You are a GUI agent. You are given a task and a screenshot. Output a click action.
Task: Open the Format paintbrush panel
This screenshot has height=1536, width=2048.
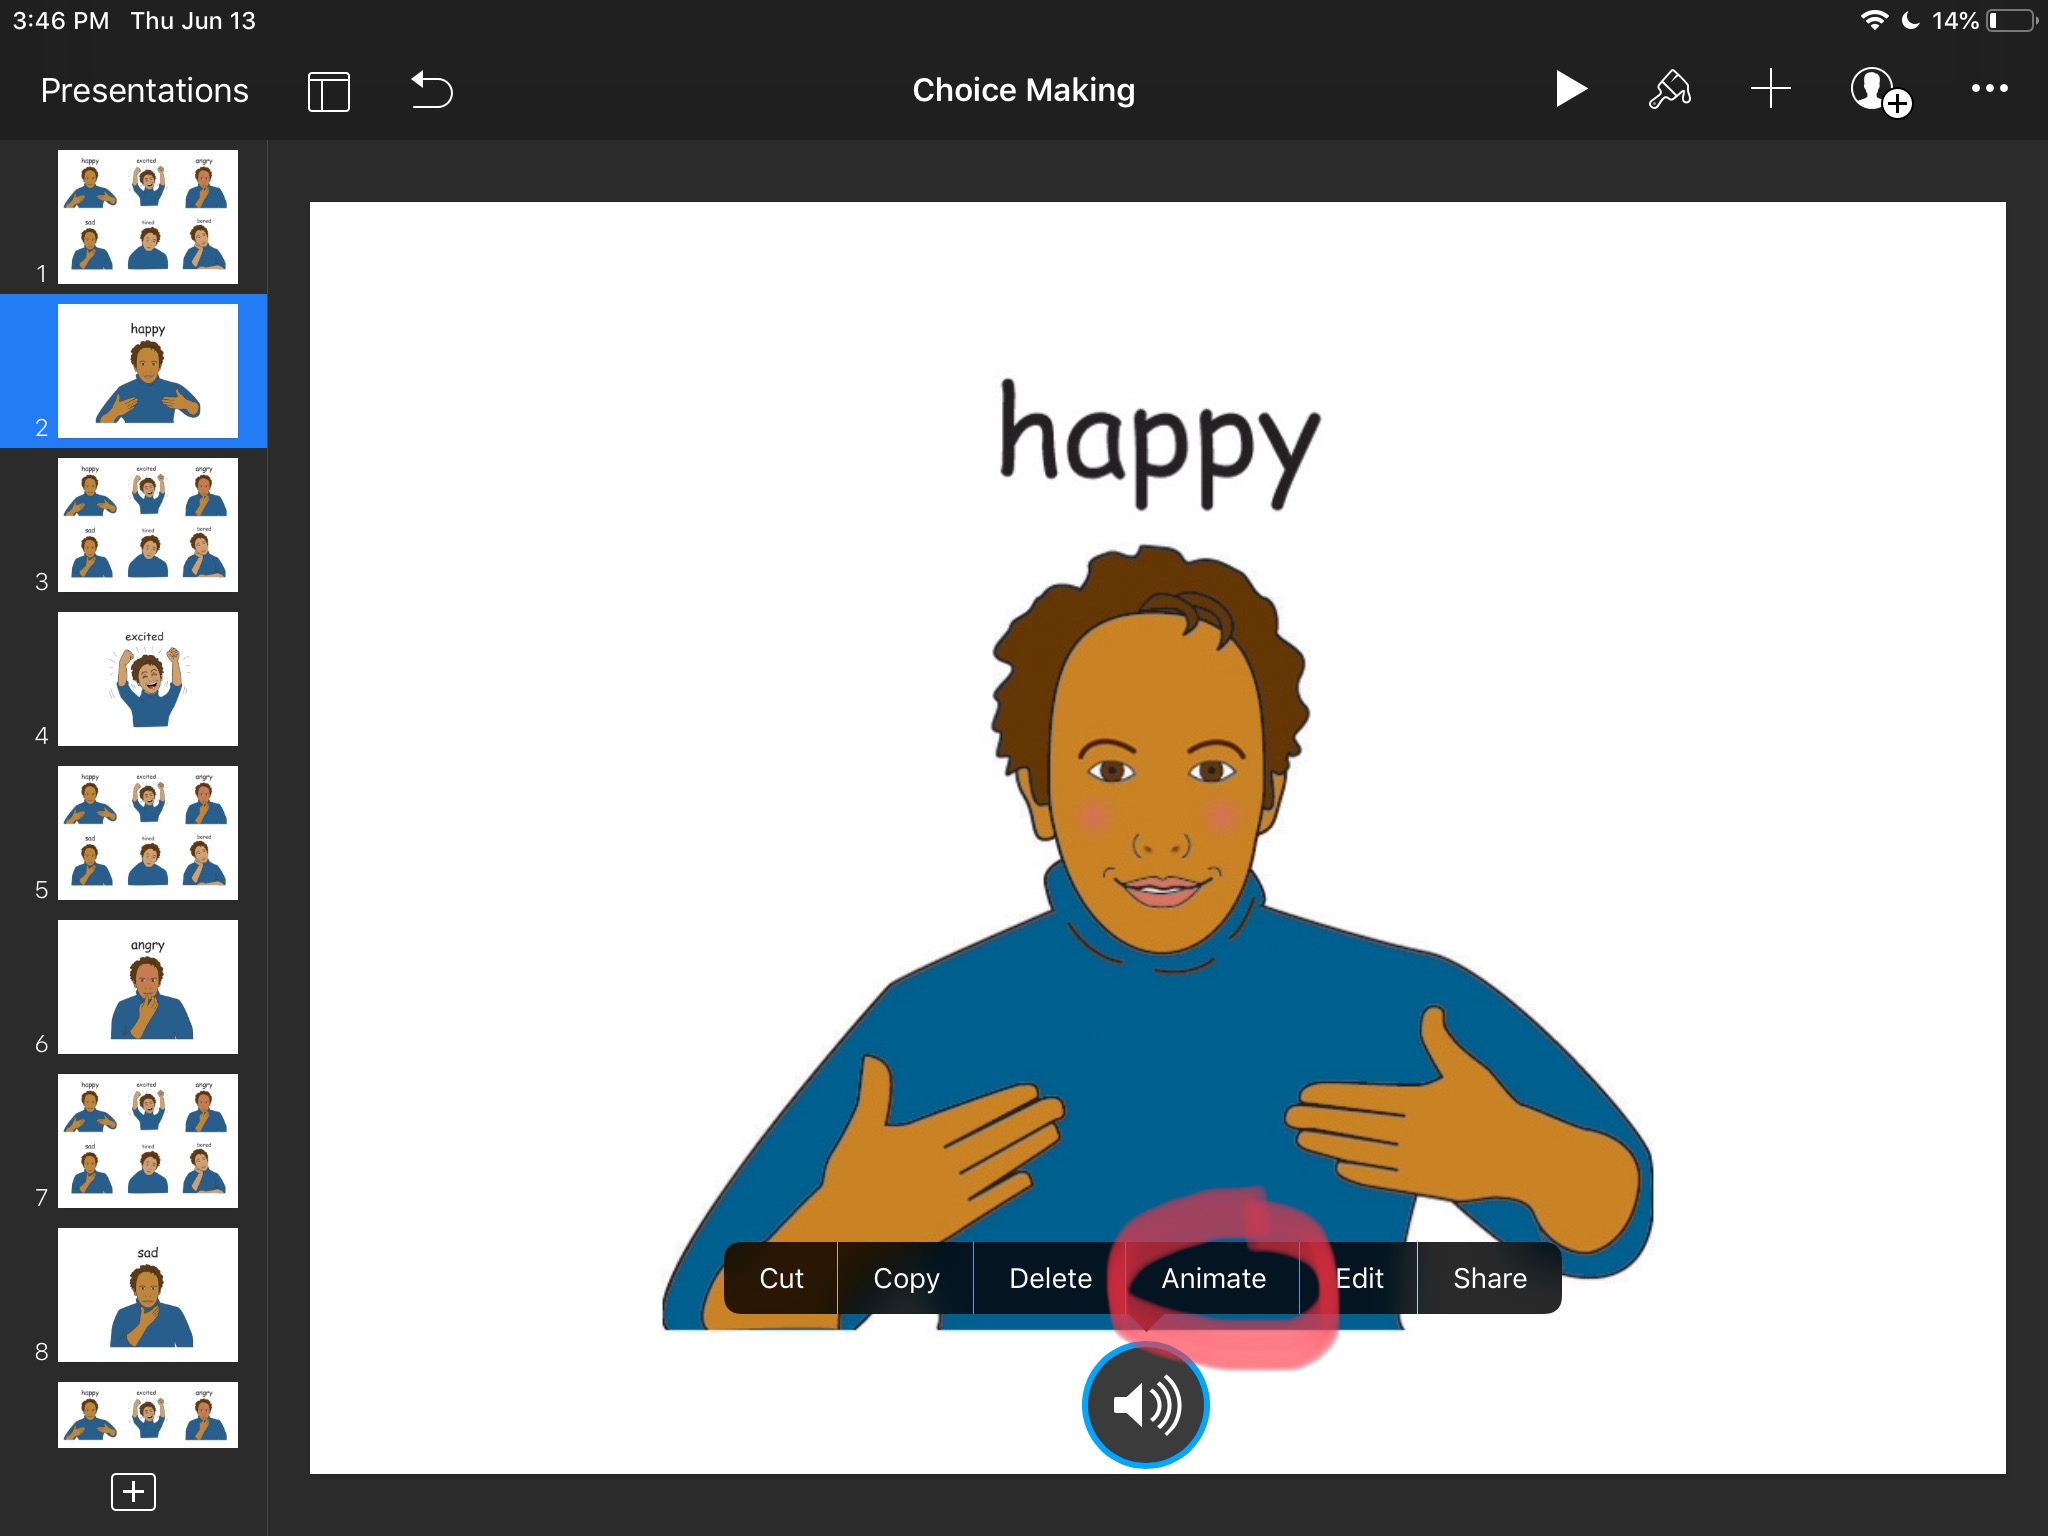1669,90
